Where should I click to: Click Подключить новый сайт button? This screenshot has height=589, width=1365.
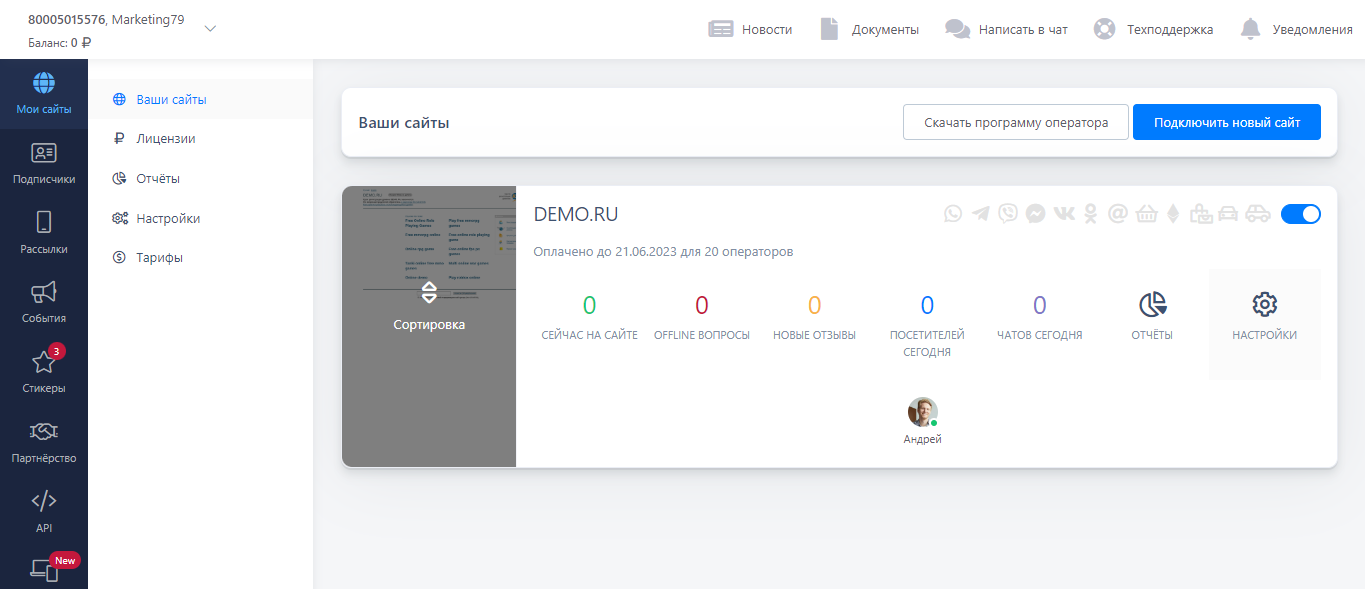click(1226, 123)
